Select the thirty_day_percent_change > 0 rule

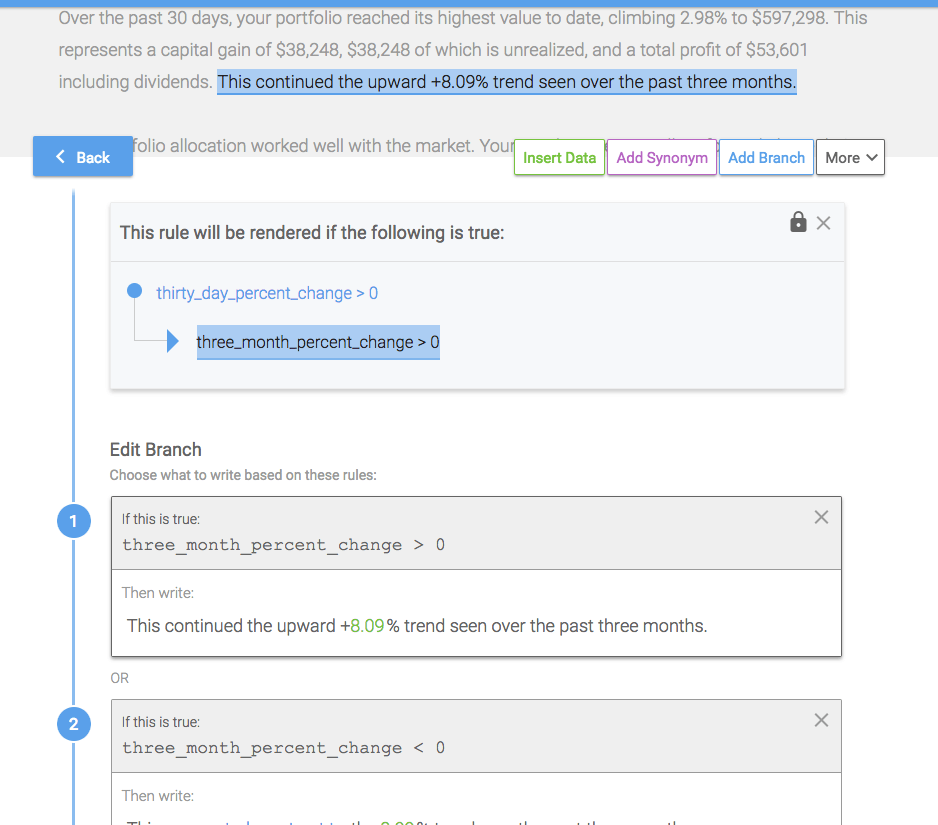point(267,293)
